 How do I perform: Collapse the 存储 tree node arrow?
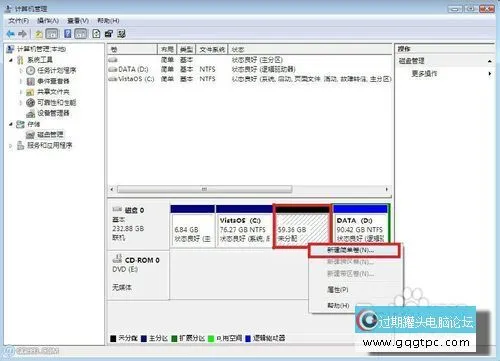point(11,124)
